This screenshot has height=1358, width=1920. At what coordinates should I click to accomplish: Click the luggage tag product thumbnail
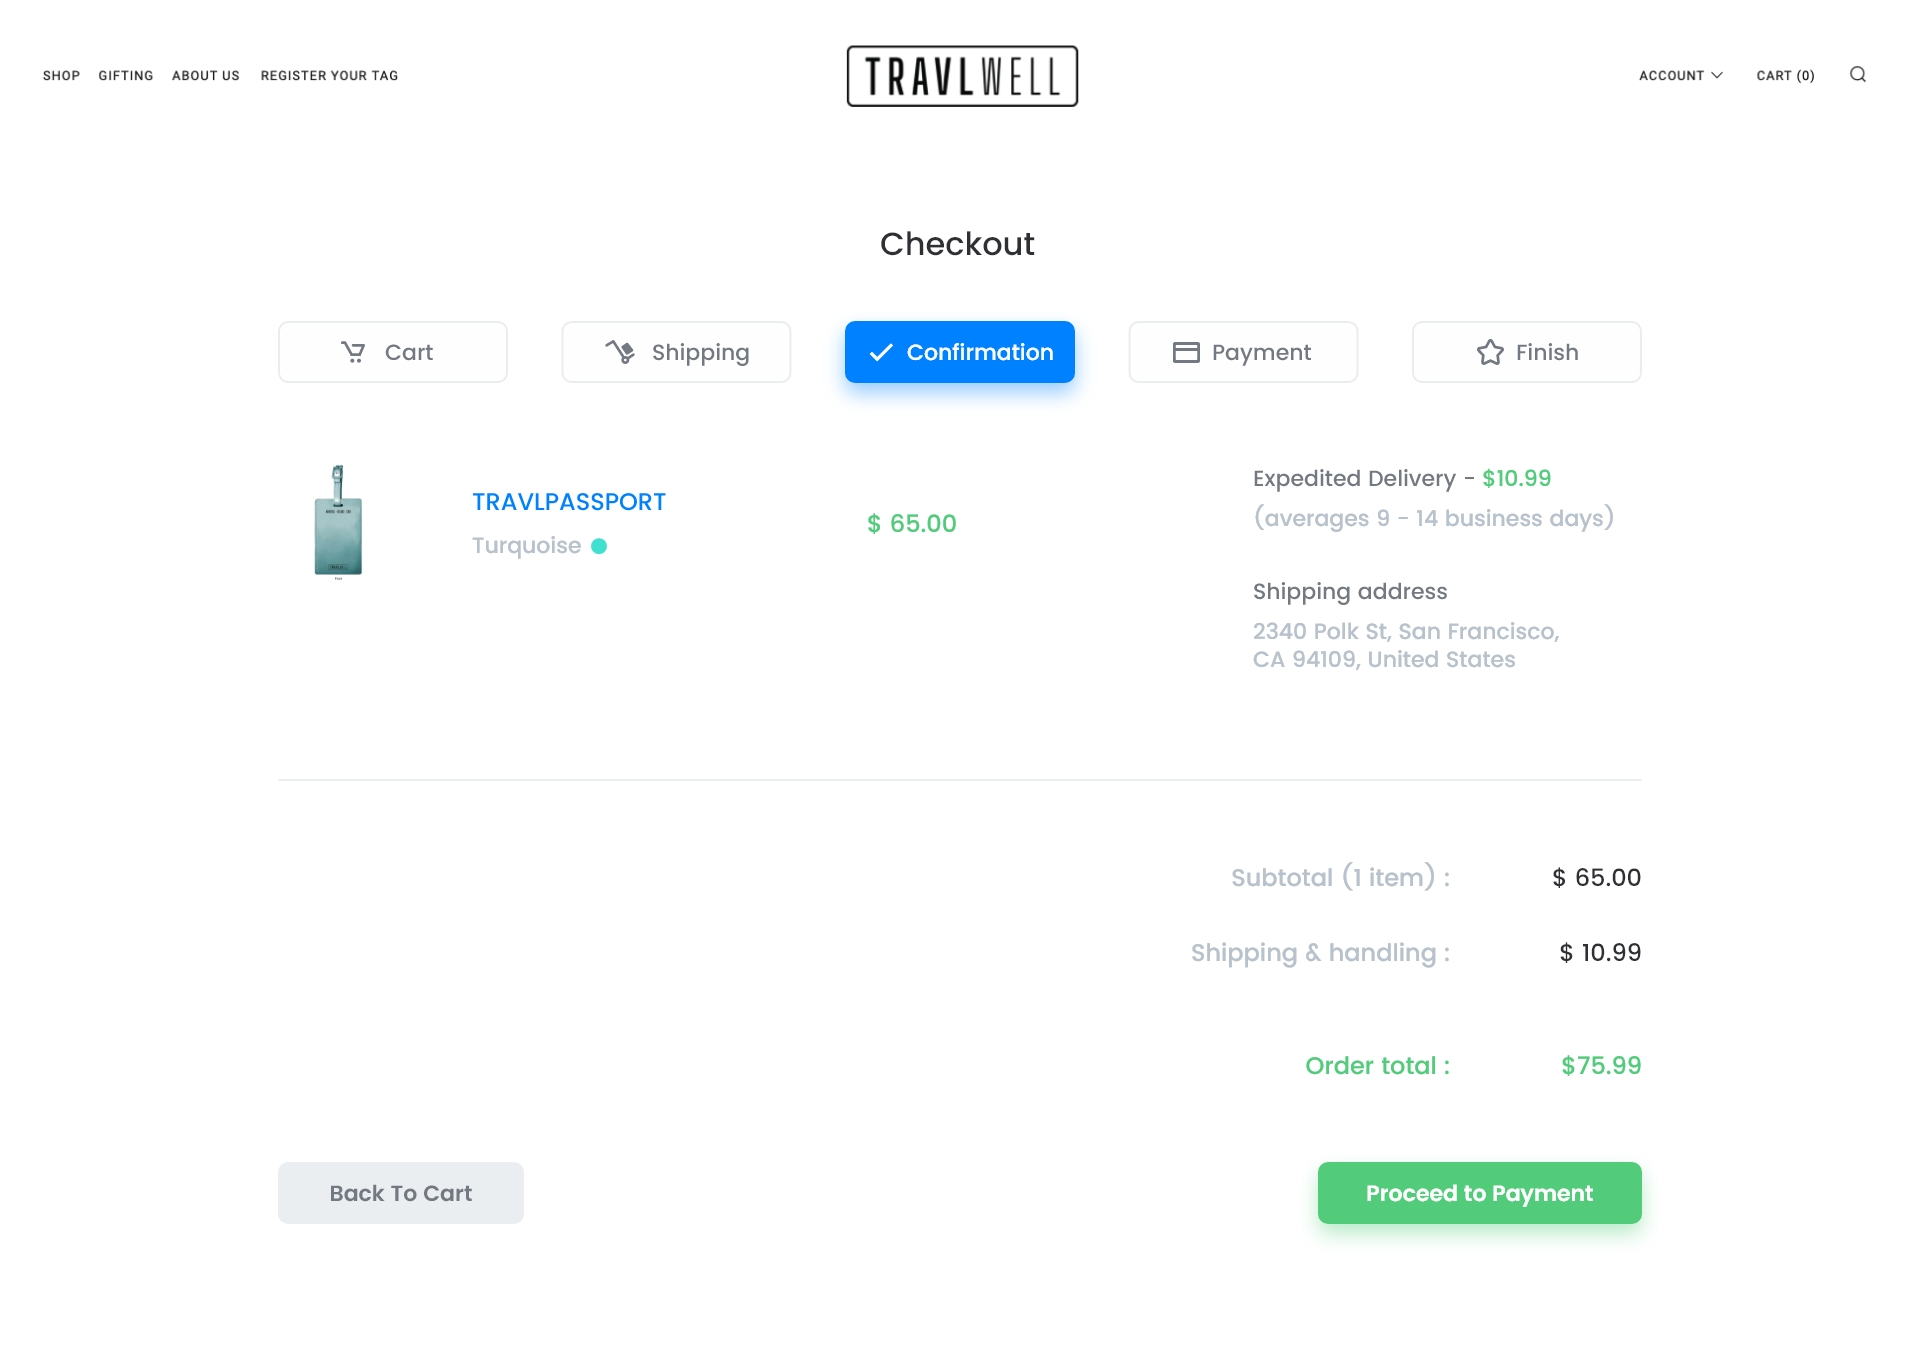point(338,522)
